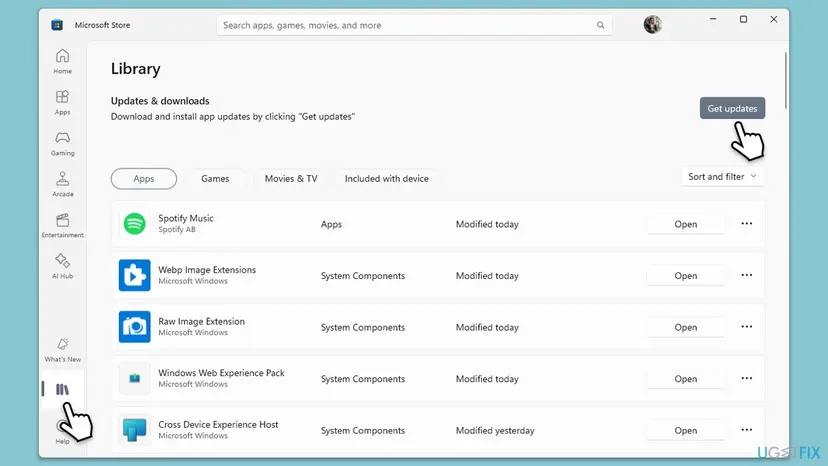Minimize the Microsoft Store window
The width and height of the screenshot is (828, 466).
pos(713,19)
